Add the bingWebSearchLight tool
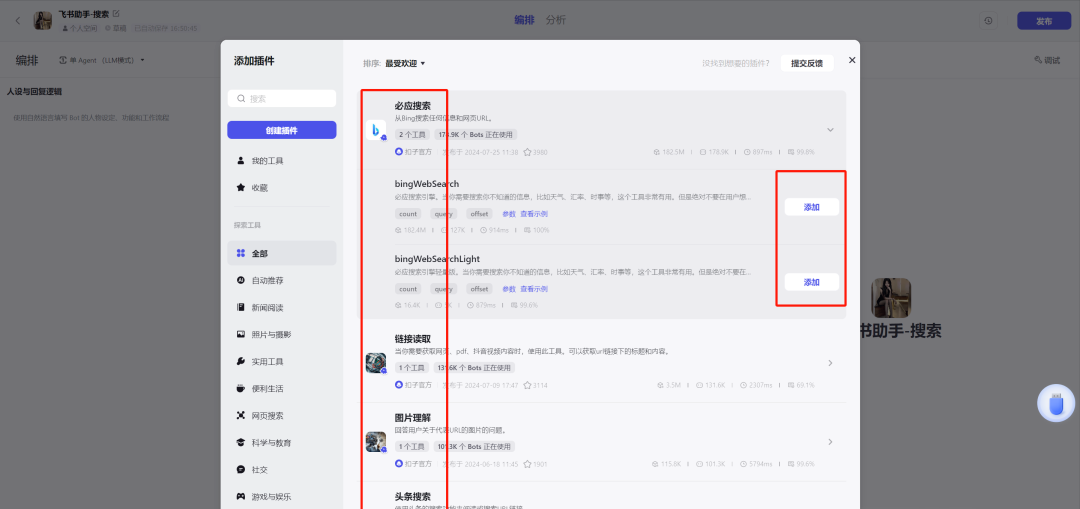The image size is (1080, 509). point(811,282)
